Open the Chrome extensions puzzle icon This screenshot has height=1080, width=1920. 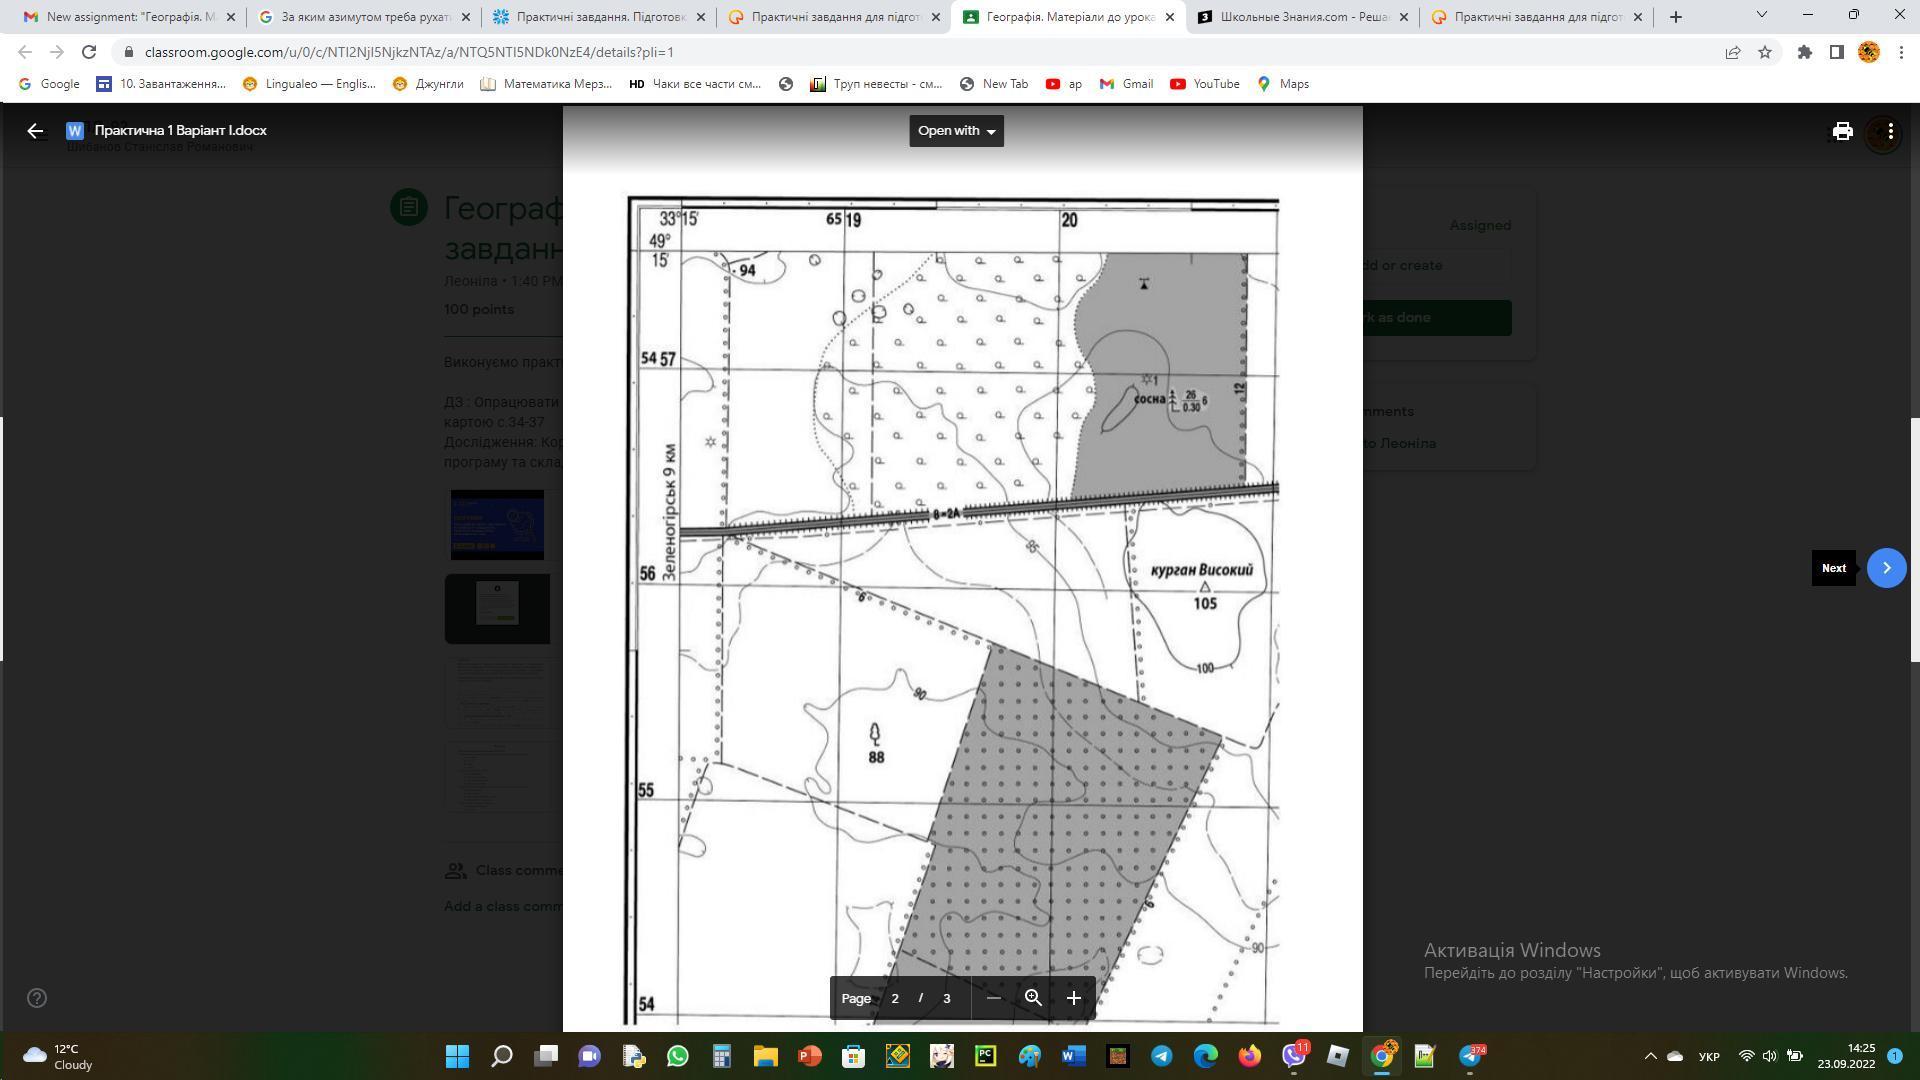click(1805, 52)
